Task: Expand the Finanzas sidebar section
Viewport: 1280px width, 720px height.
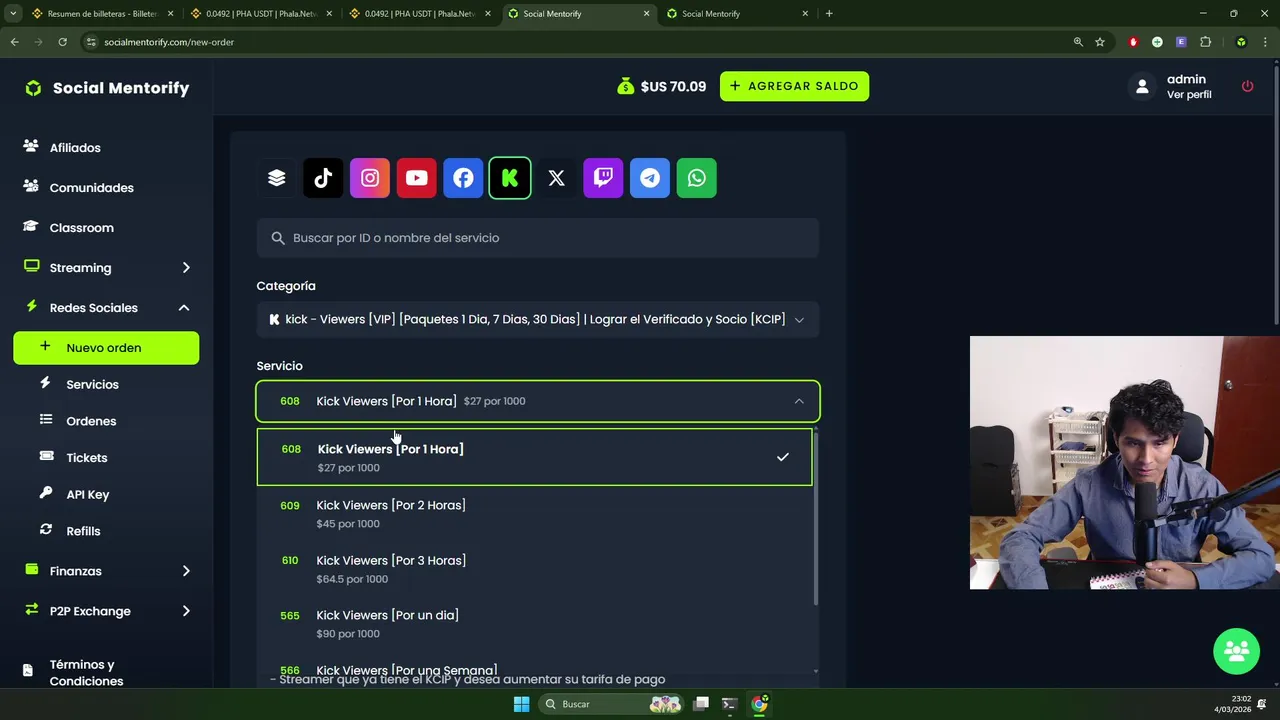Action: (106, 571)
